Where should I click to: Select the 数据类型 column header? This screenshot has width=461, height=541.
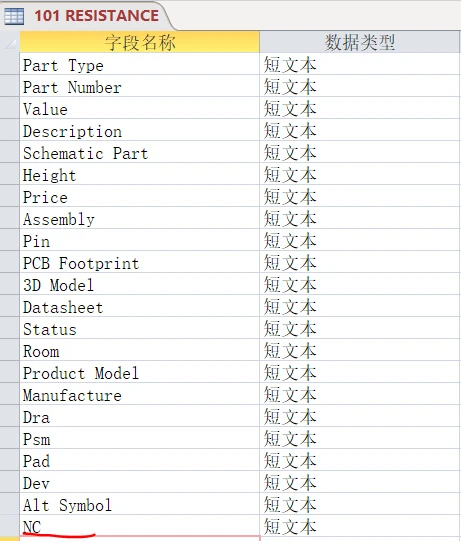[360, 42]
